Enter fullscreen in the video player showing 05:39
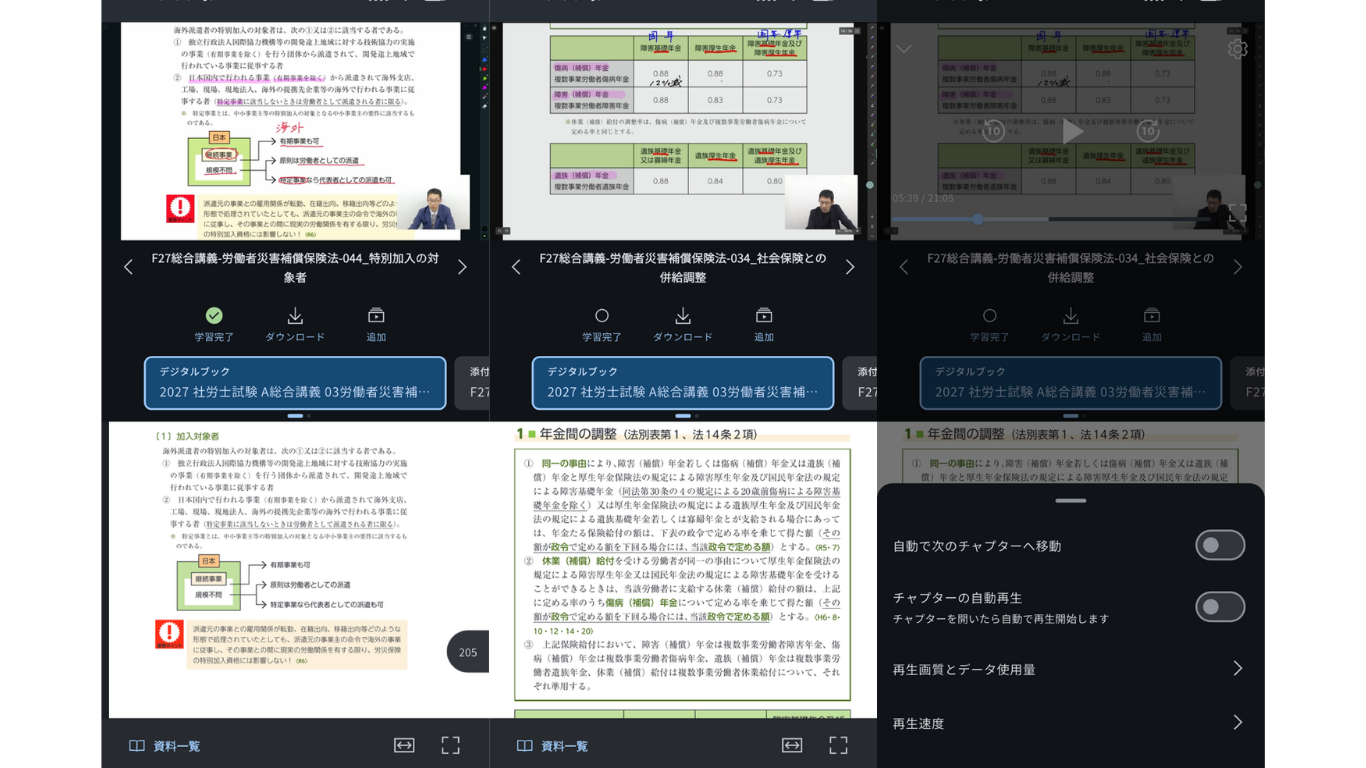The height and width of the screenshot is (768, 1366). pyautogui.click(x=1238, y=213)
